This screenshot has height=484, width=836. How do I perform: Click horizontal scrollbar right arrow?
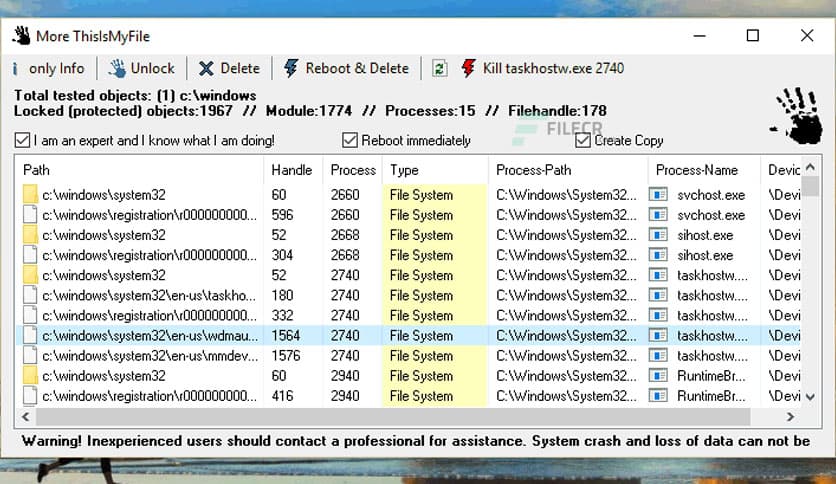pos(791,417)
